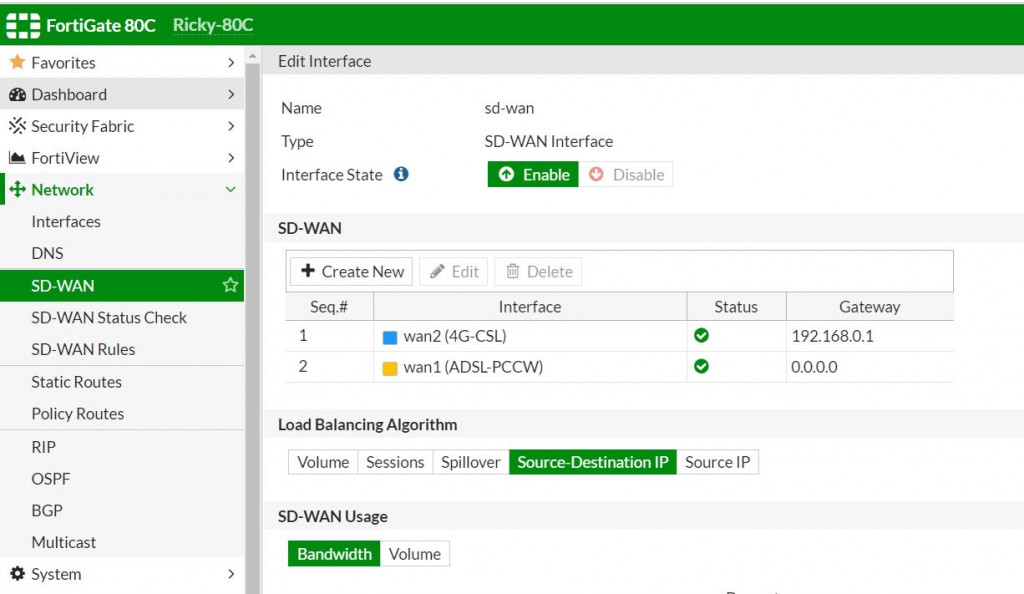Select Source-Destination IP algorithm
Screen dimensions: 1024x594
(x=592, y=462)
